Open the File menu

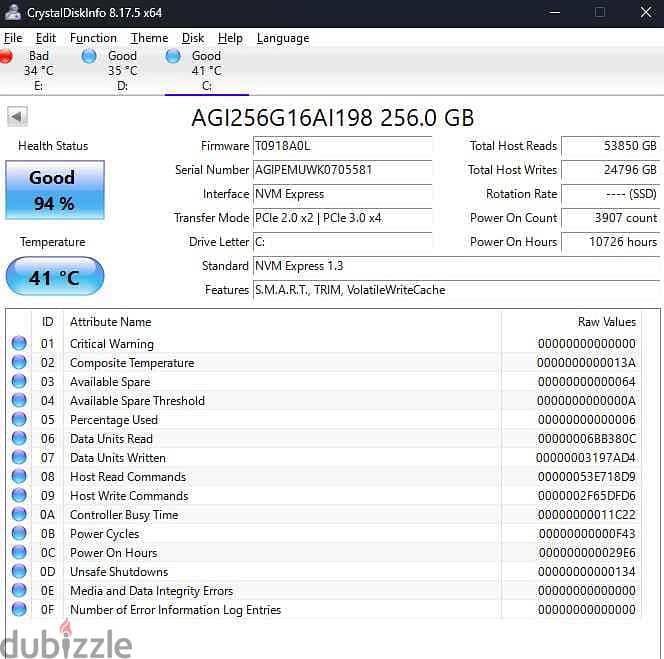pos(13,38)
